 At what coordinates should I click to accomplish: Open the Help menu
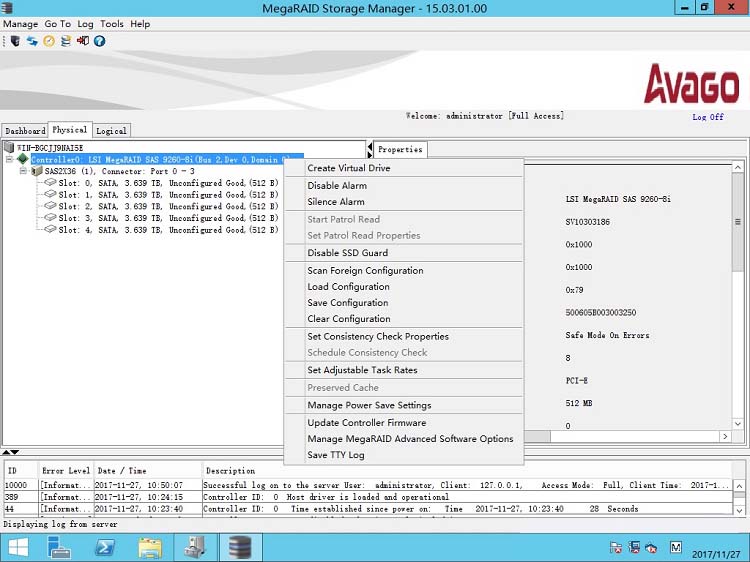pos(140,24)
